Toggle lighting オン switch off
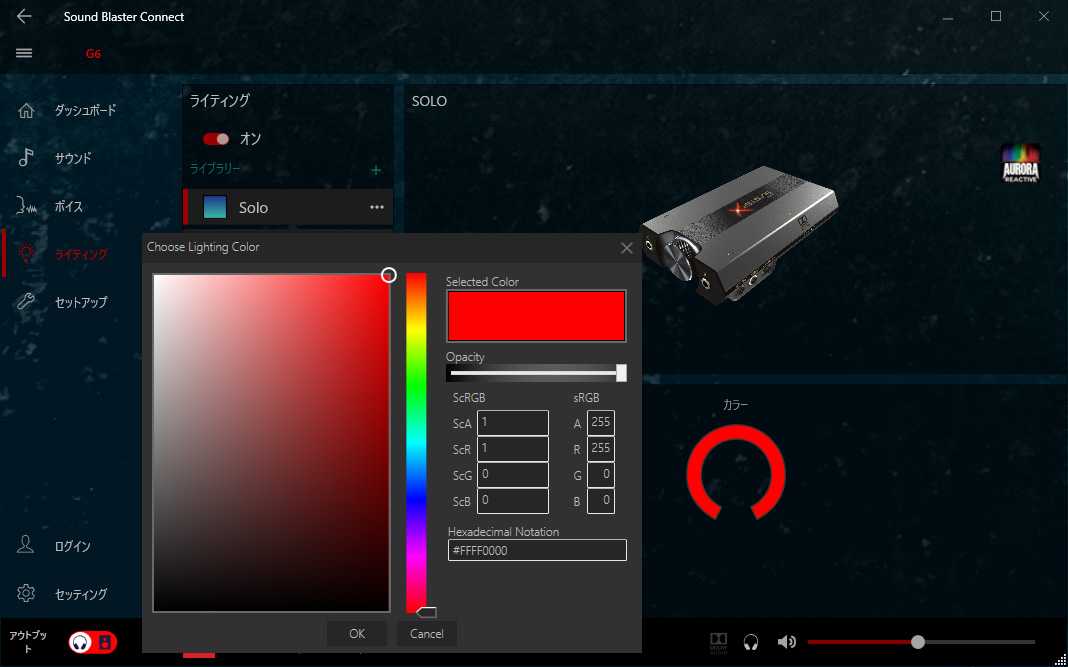 pos(216,139)
